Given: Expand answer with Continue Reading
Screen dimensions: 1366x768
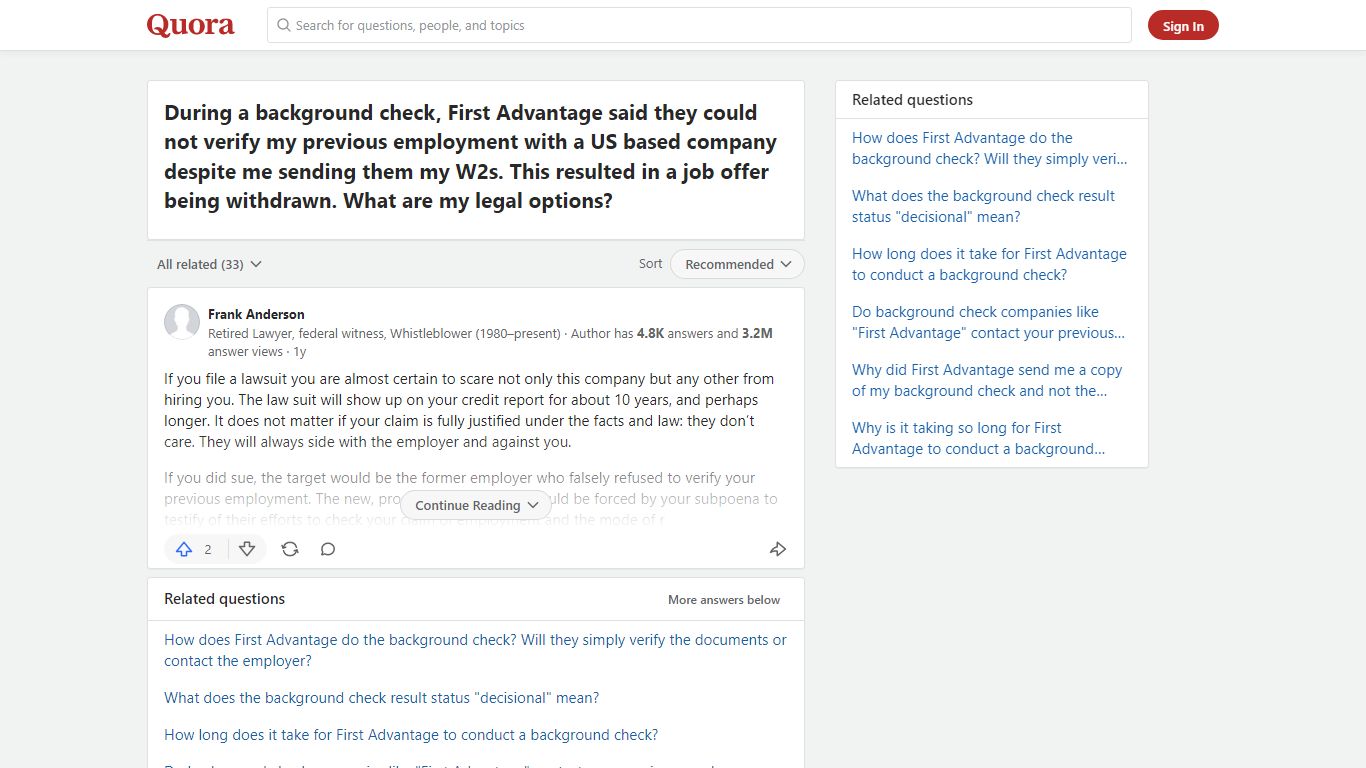Looking at the screenshot, I should 476,505.
